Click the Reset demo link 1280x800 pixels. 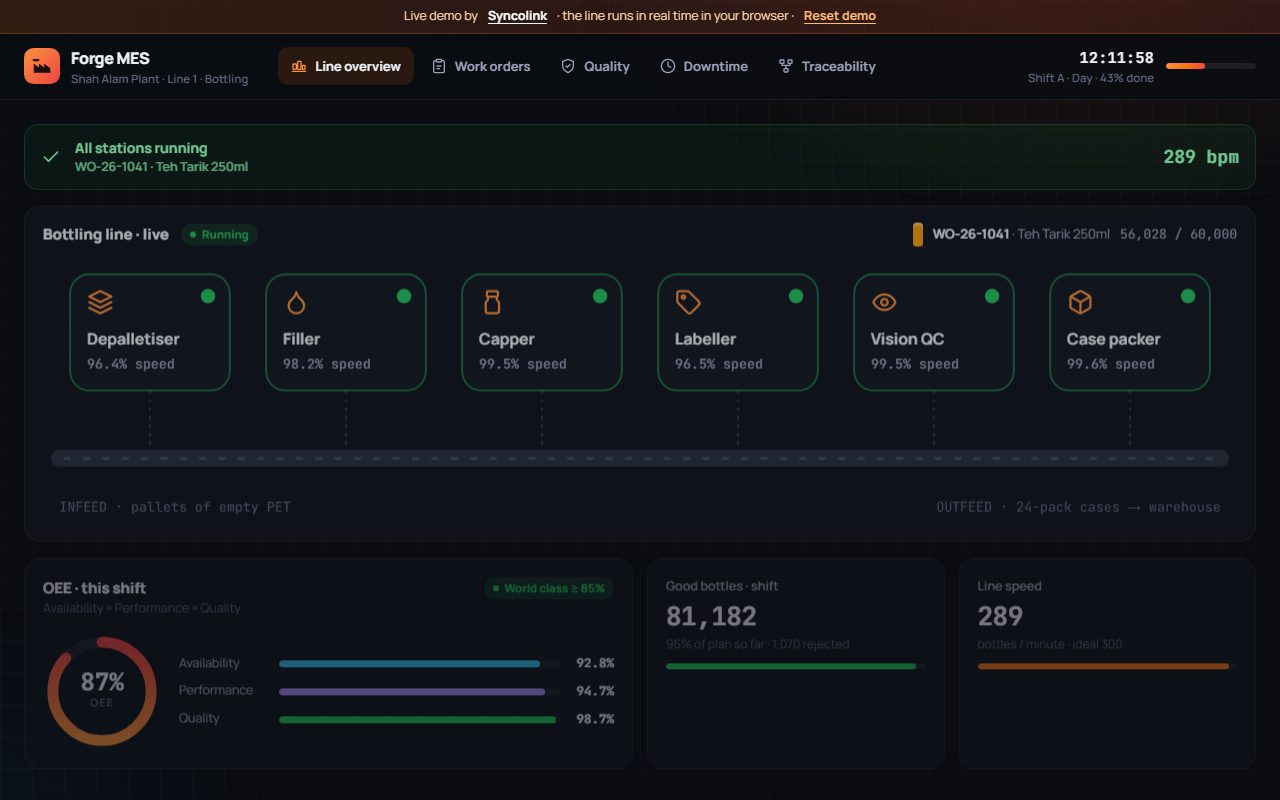pos(840,16)
